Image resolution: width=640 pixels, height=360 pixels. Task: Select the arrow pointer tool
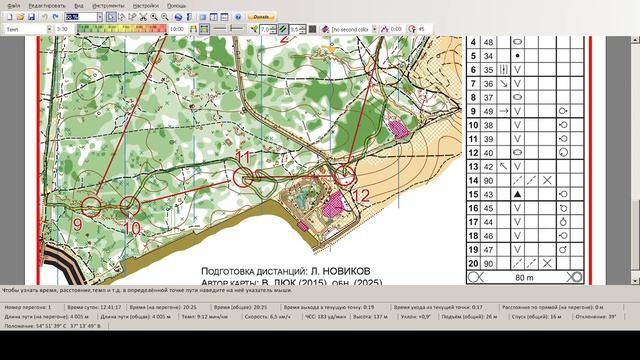111,17
